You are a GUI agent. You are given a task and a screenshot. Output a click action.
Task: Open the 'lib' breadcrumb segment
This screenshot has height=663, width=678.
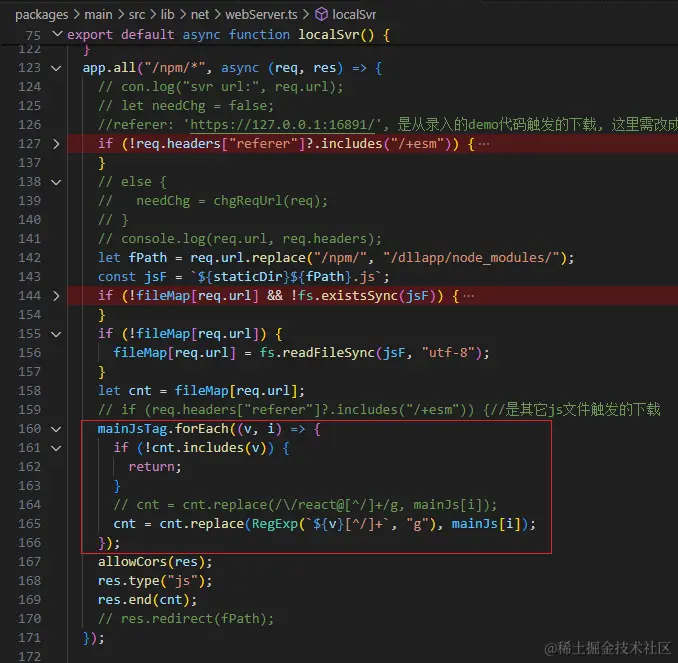click(x=167, y=15)
